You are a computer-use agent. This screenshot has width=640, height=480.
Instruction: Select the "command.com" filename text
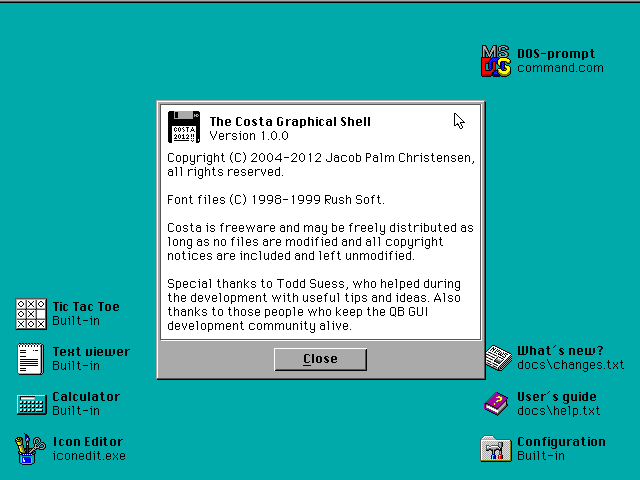click(x=560, y=68)
